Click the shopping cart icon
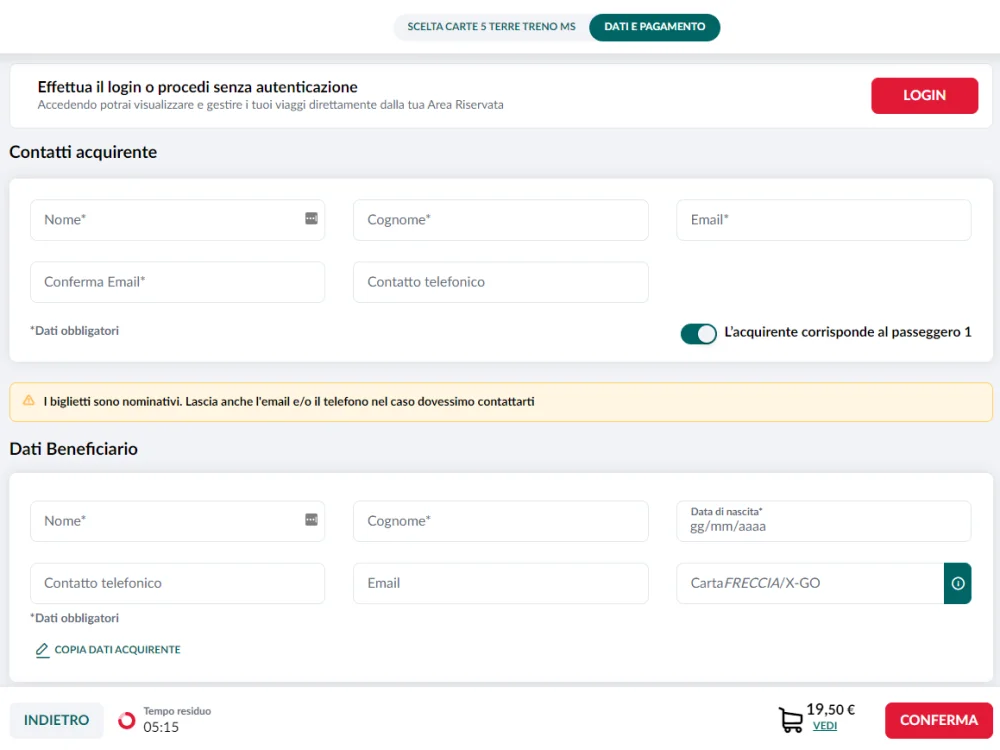Image resolution: width=1000 pixels, height=750 pixels. point(790,720)
